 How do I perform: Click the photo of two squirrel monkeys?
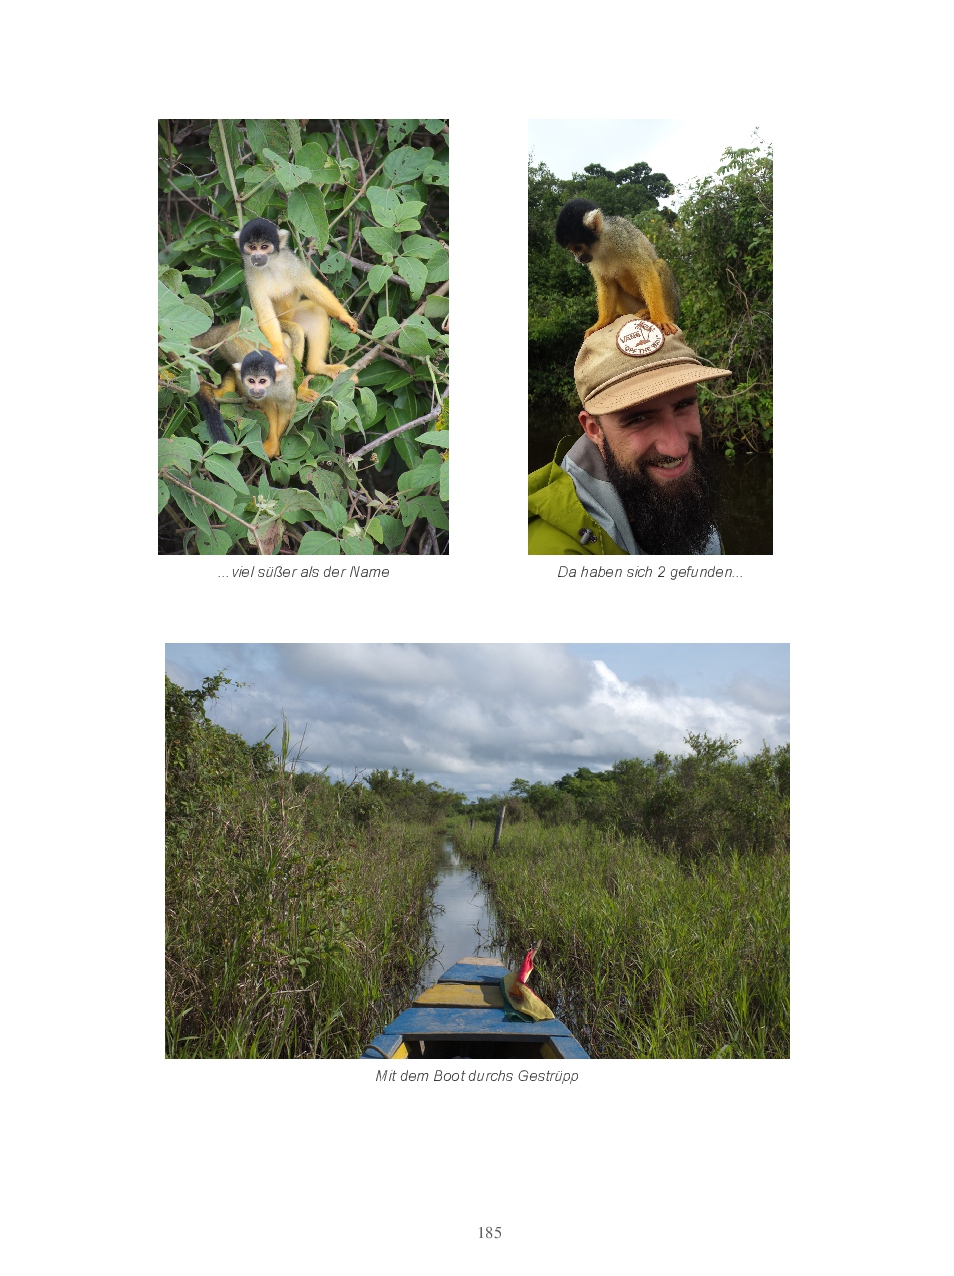pyautogui.click(x=303, y=337)
